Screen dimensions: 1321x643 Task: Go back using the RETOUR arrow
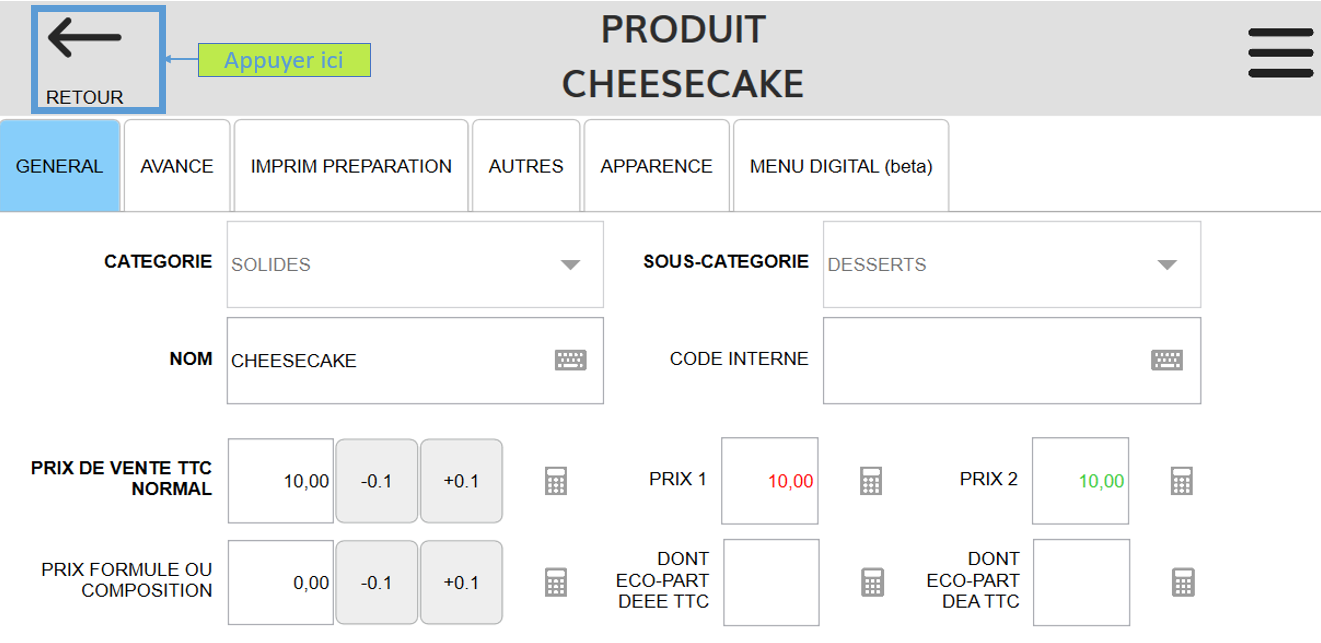tap(98, 59)
